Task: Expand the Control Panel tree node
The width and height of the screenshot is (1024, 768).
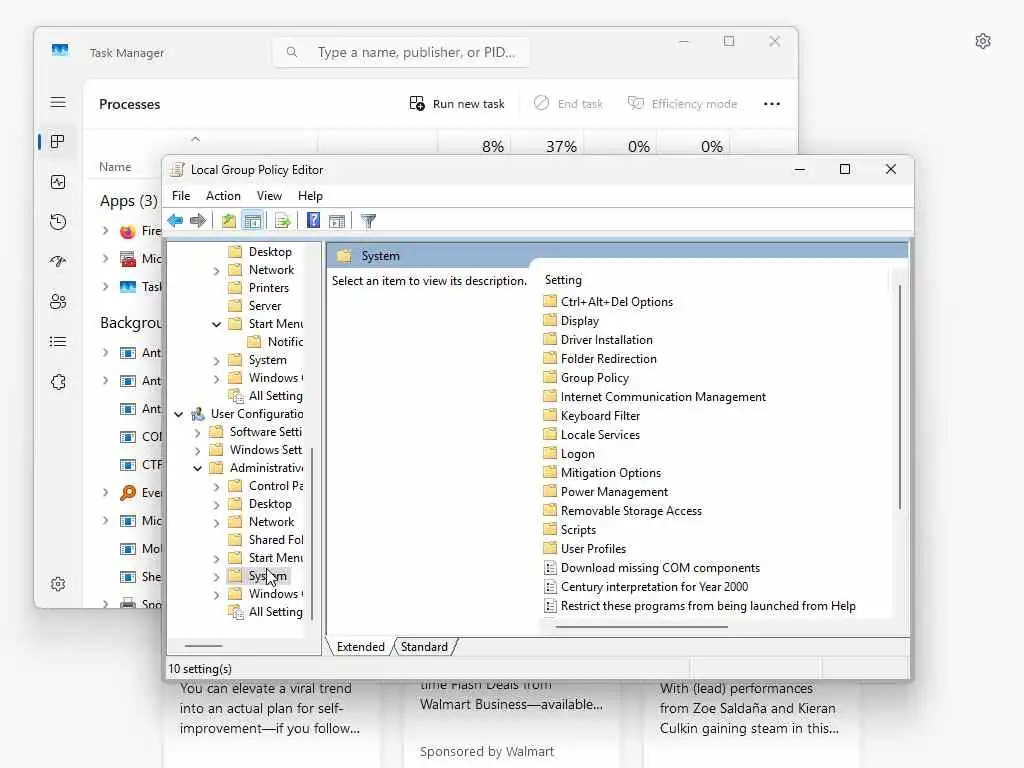Action: pyautogui.click(x=216, y=487)
